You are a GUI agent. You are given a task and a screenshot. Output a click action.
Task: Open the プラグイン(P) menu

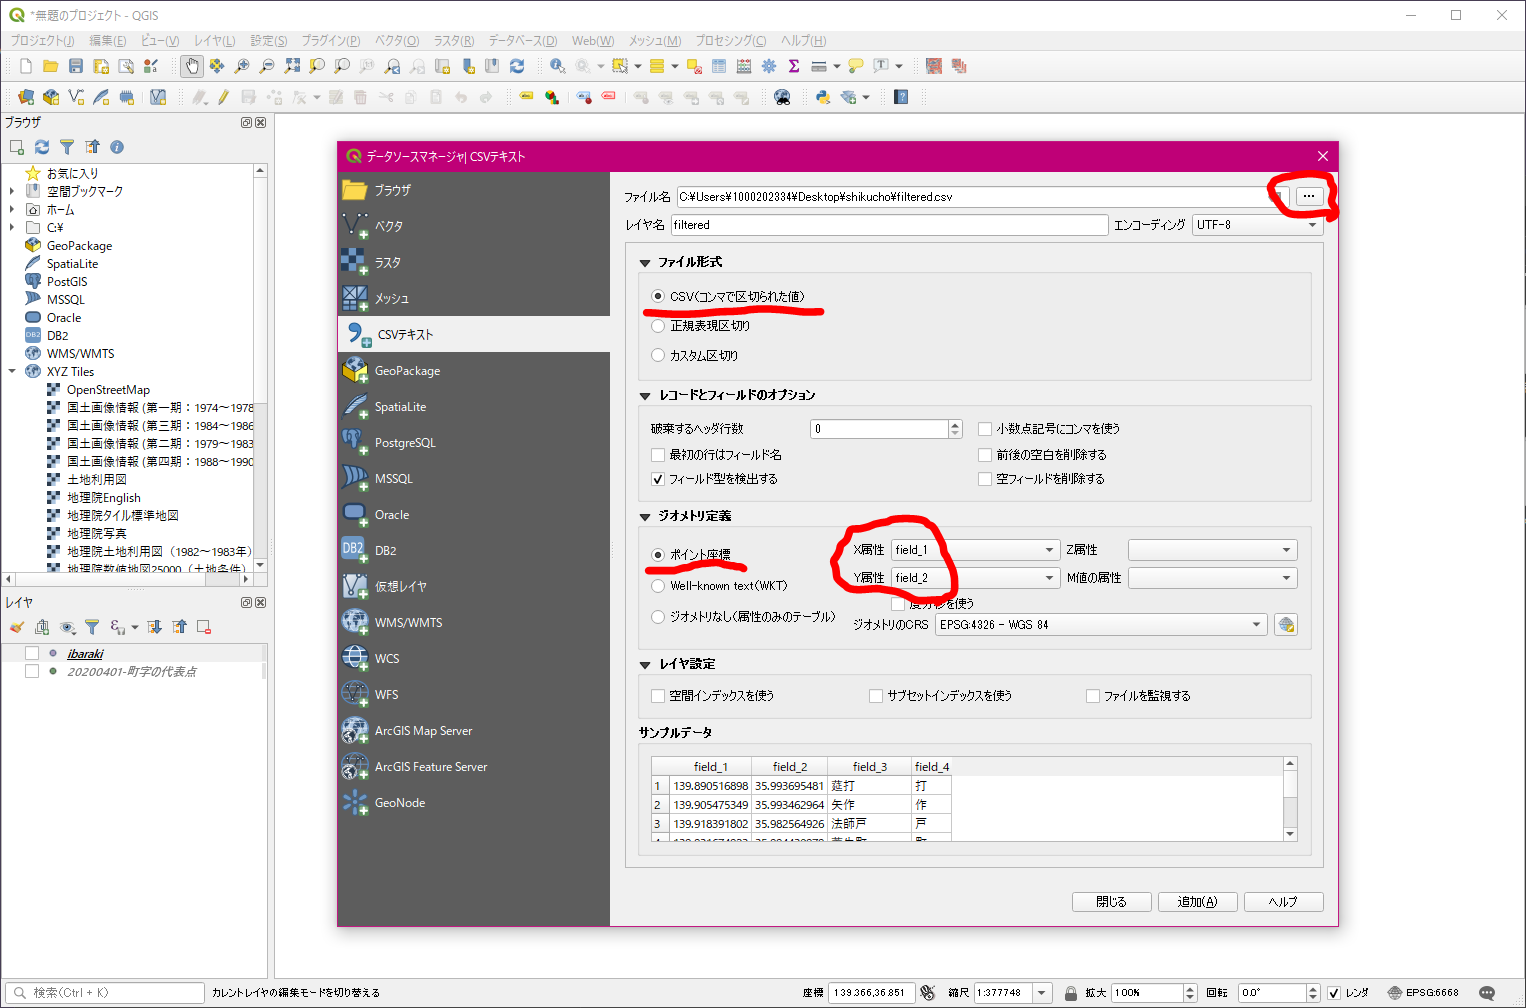click(330, 41)
